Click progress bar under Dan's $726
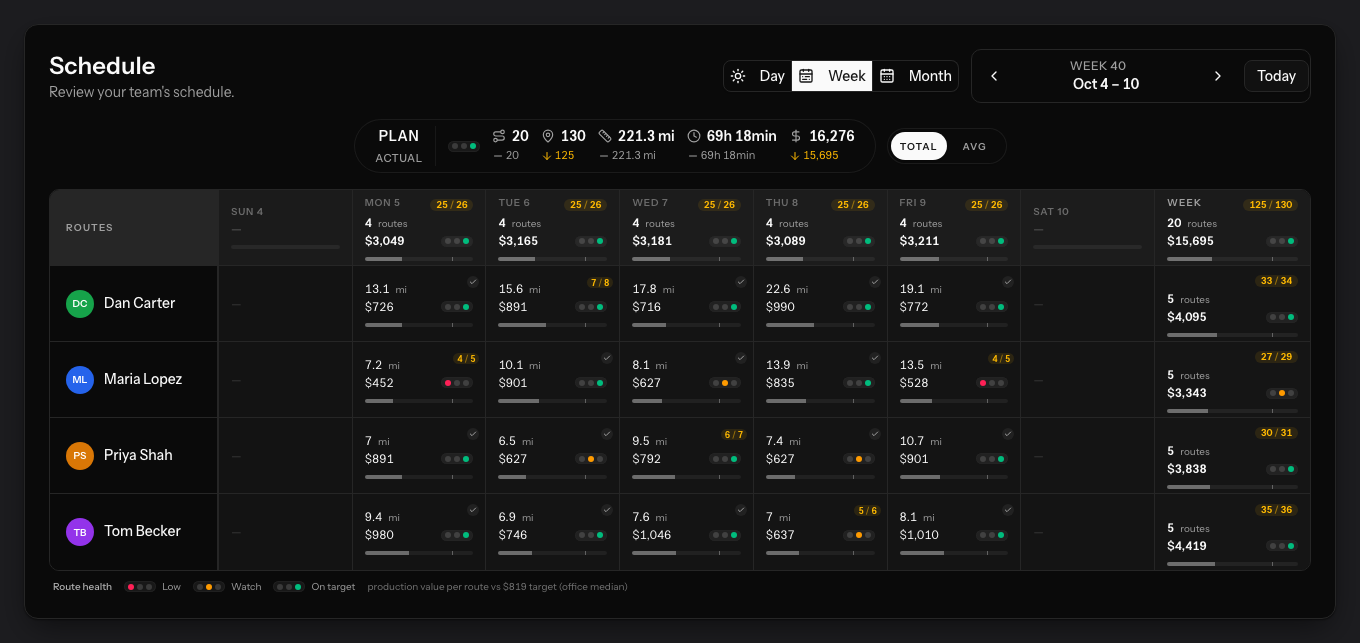1360x643 pixels. tap(419, 325)
